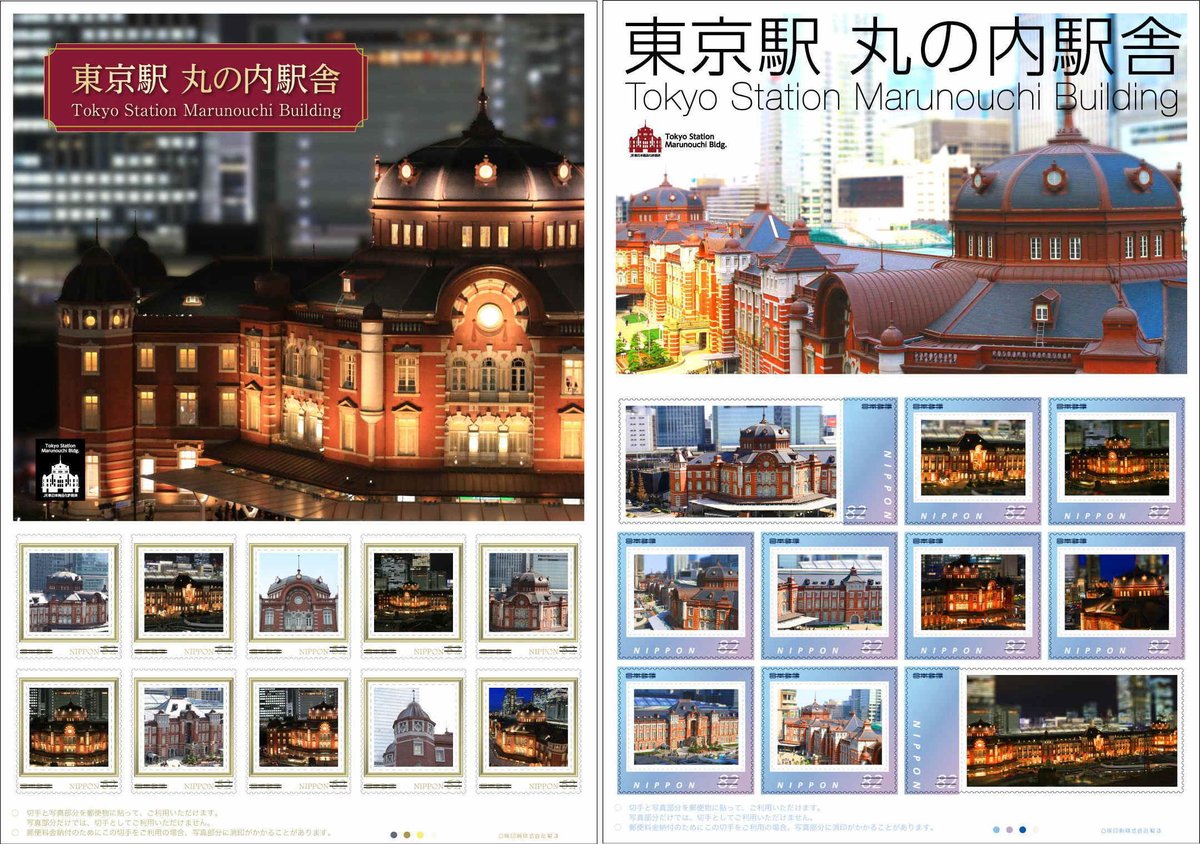Select English subtitle inside the red banner
Screen dimensions: 1200x844
point(206,111)
